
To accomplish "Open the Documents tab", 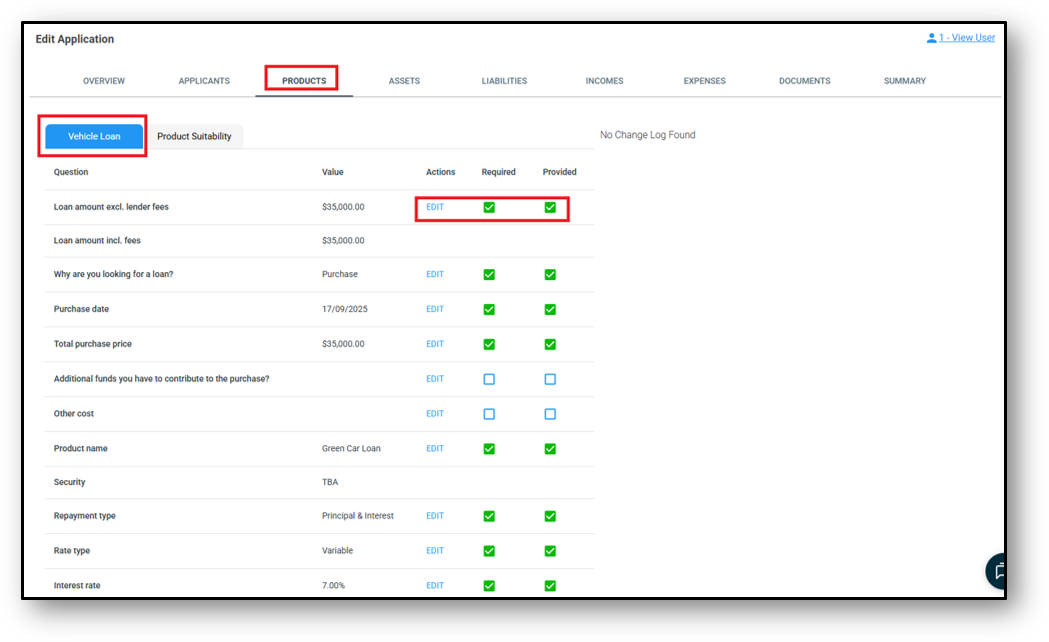I will [804, 81].
